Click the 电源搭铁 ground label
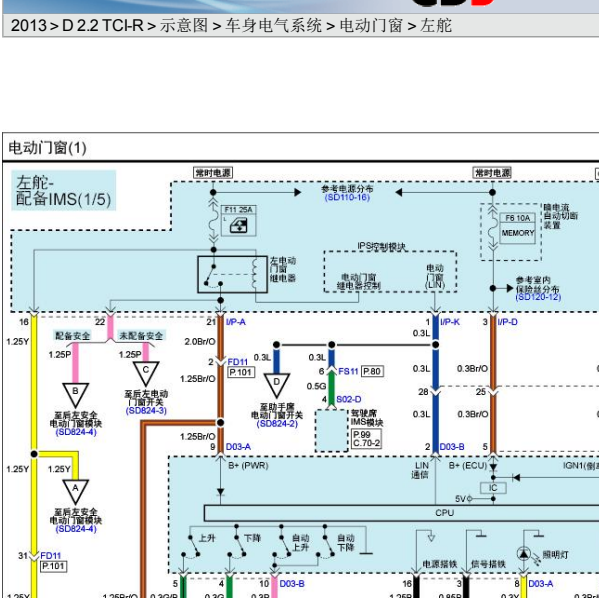Screen dimensions: 599x598 pos(440,564)
